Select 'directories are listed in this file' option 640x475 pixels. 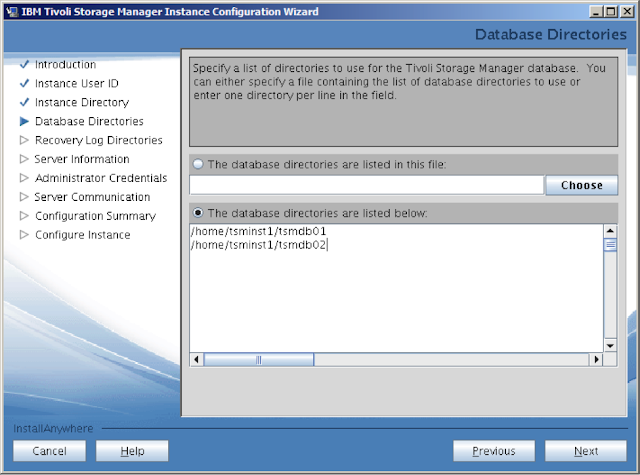pyautogui.click(x=198, y=164)
